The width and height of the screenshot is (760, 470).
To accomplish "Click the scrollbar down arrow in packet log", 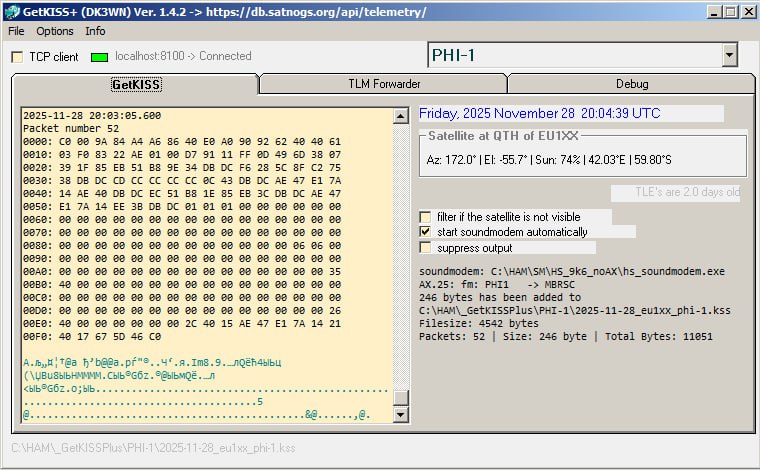I will [401, 413].
